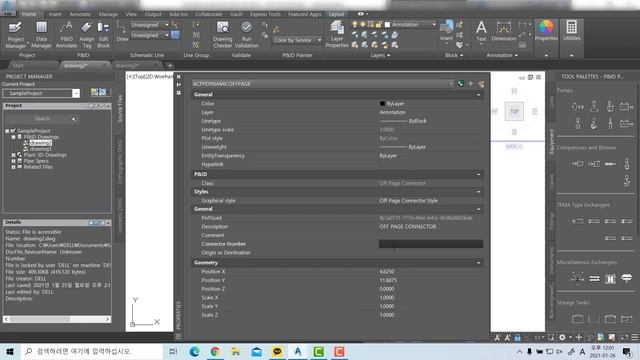Select the Text annotation tool
Viewport: 640px width, 360px height.
481,31
